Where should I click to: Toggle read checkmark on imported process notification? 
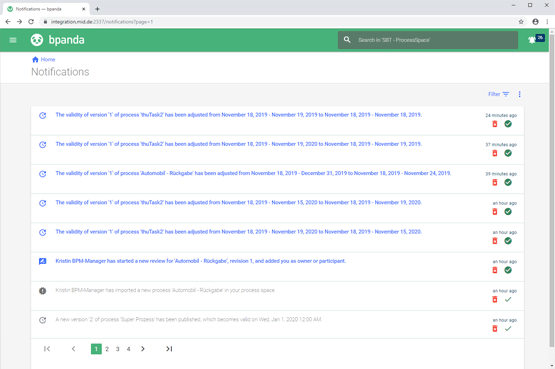[508, 300]
